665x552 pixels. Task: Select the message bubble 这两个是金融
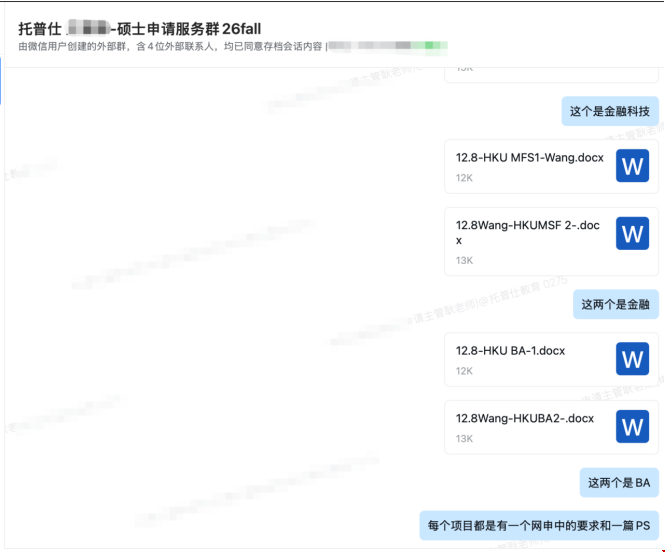coord(615,305)
